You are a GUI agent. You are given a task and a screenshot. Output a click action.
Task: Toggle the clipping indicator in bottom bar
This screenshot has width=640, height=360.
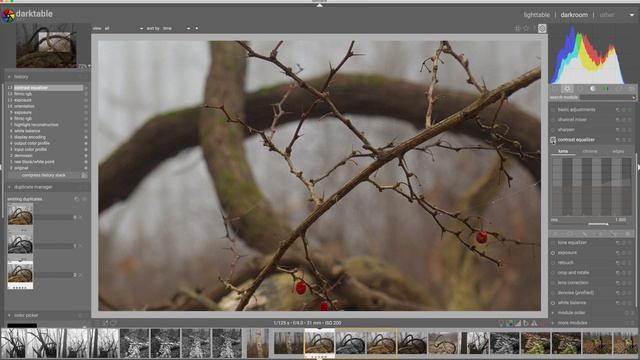pos(518,323)
